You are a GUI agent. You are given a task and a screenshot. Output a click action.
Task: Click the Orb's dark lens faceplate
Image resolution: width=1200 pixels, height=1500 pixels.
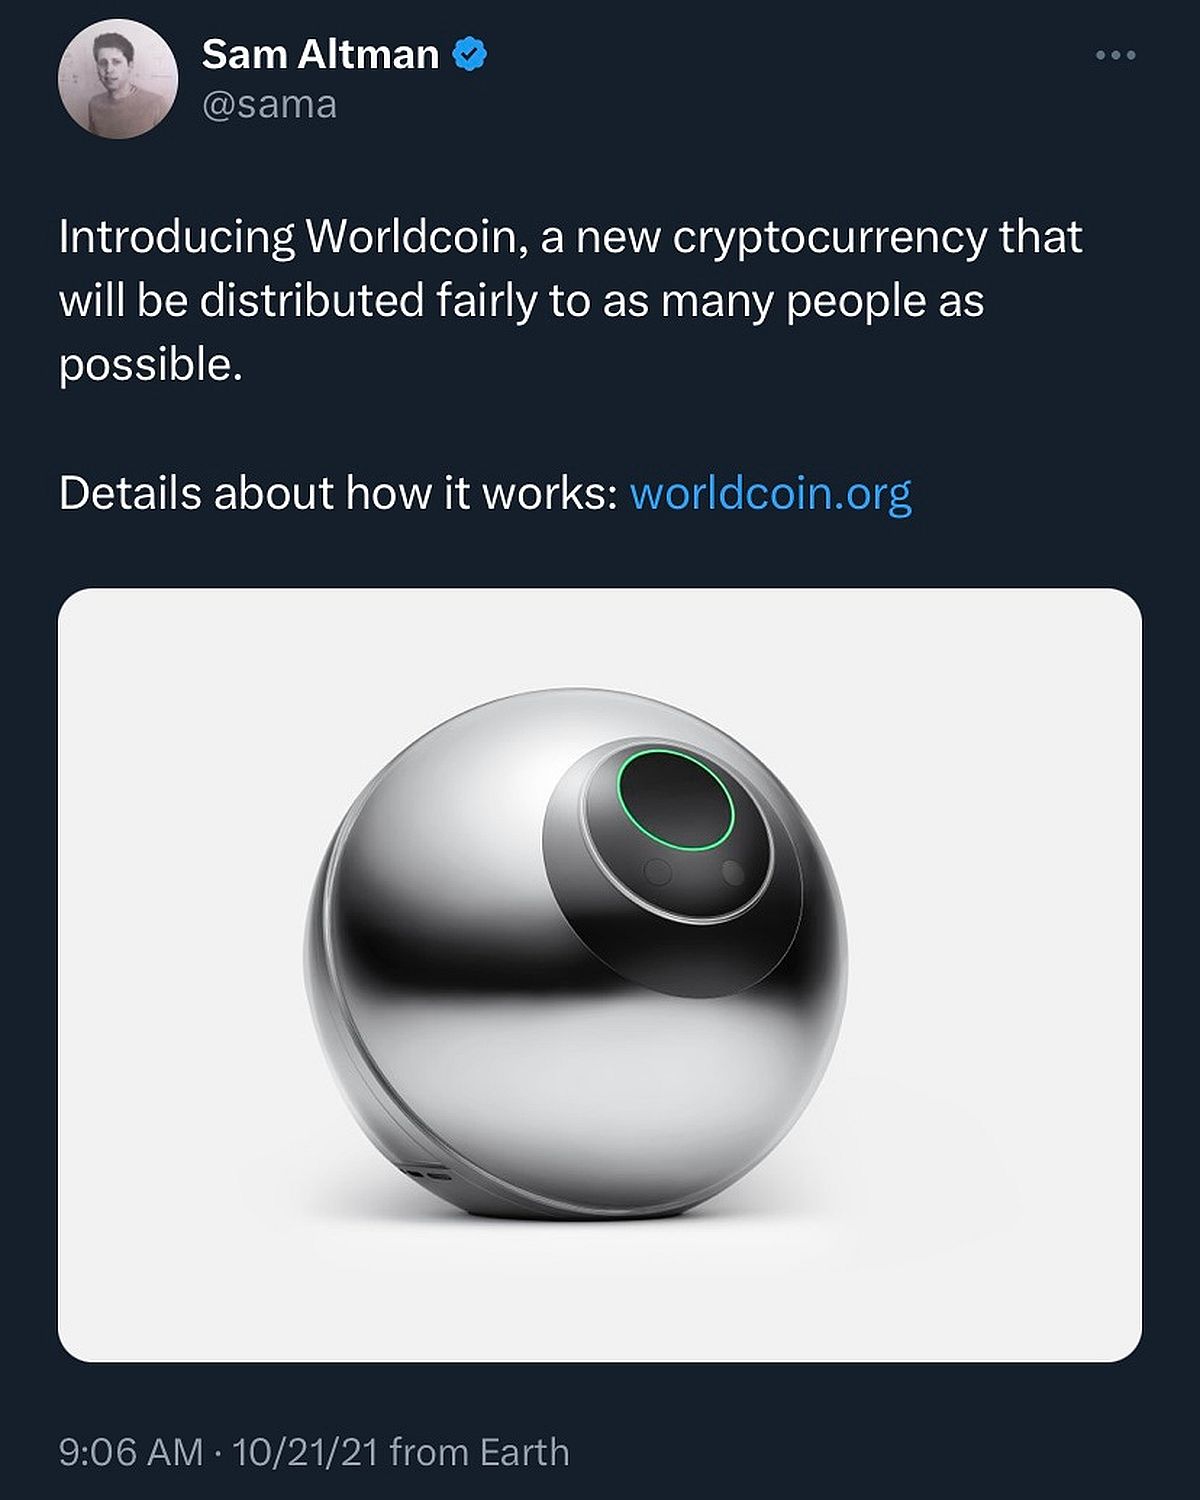point(660,830)
